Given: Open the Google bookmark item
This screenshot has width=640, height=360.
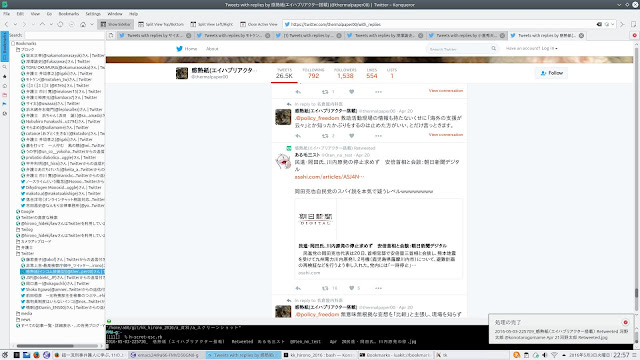Looking at the screenshot, I should [25, 211].
